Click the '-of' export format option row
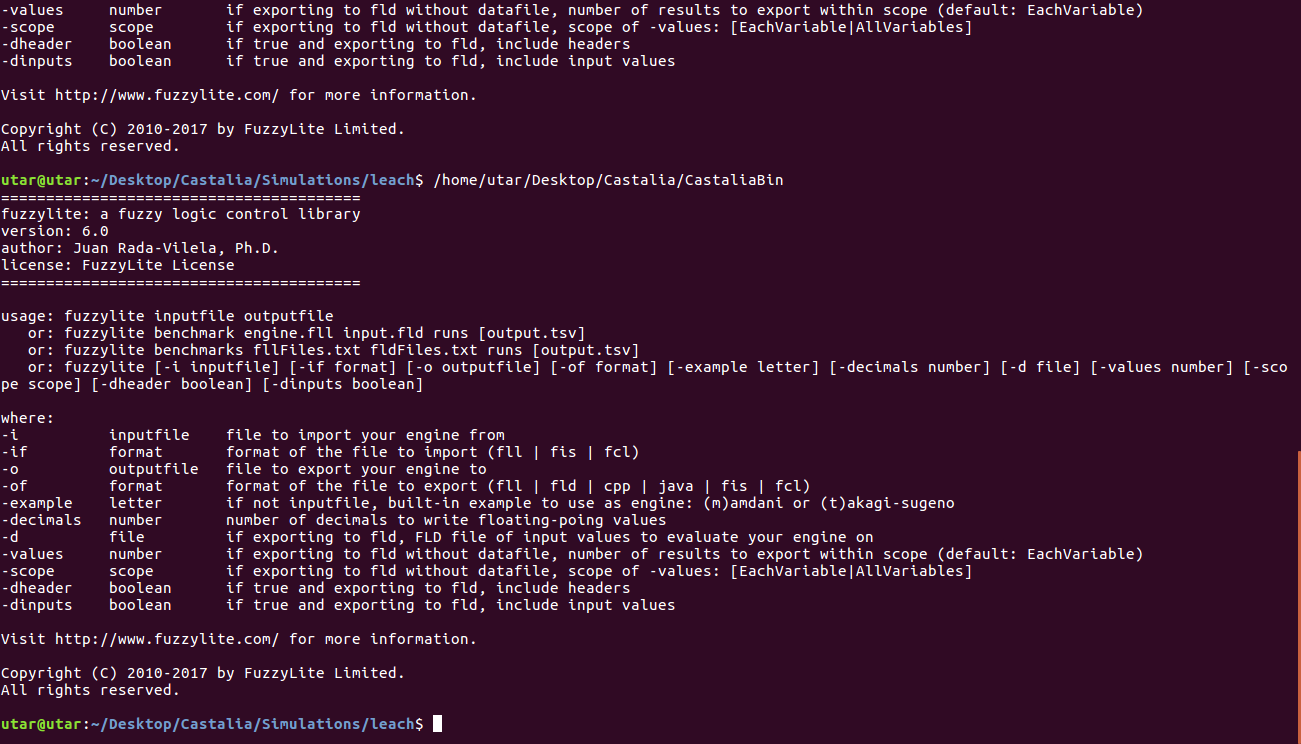 tap(405, 486)
